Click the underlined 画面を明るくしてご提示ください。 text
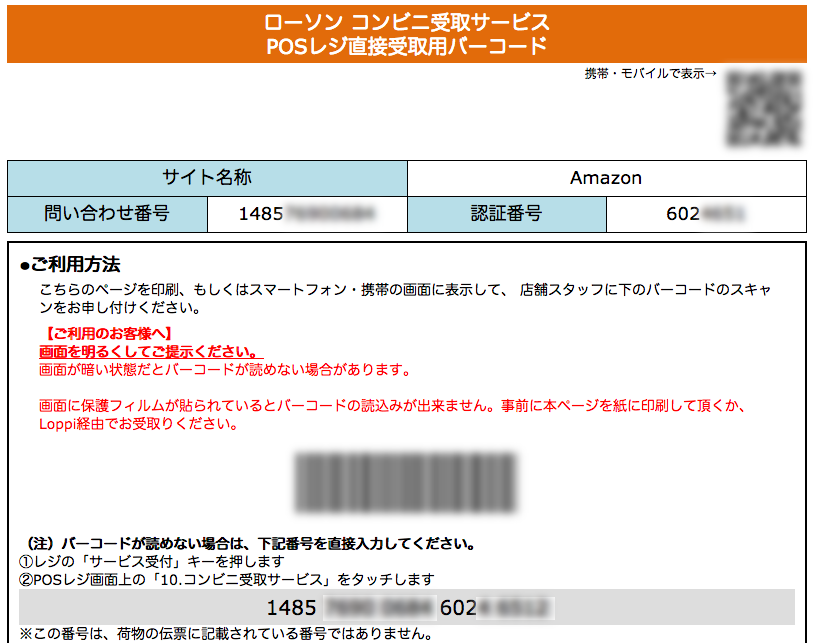 151,352
